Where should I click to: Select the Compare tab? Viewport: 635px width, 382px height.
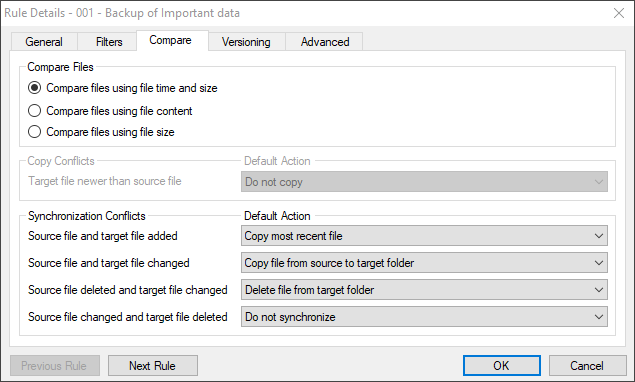170,40
